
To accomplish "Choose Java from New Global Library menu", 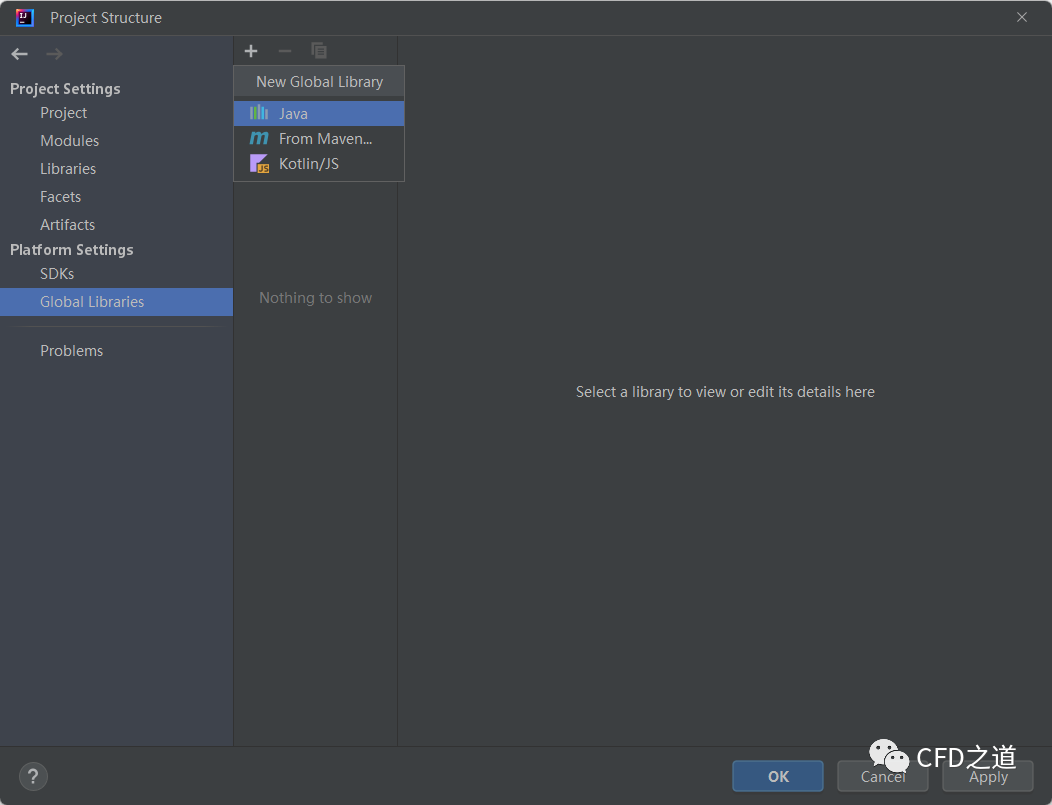I will pyautogui.click(x=319, y=113).
